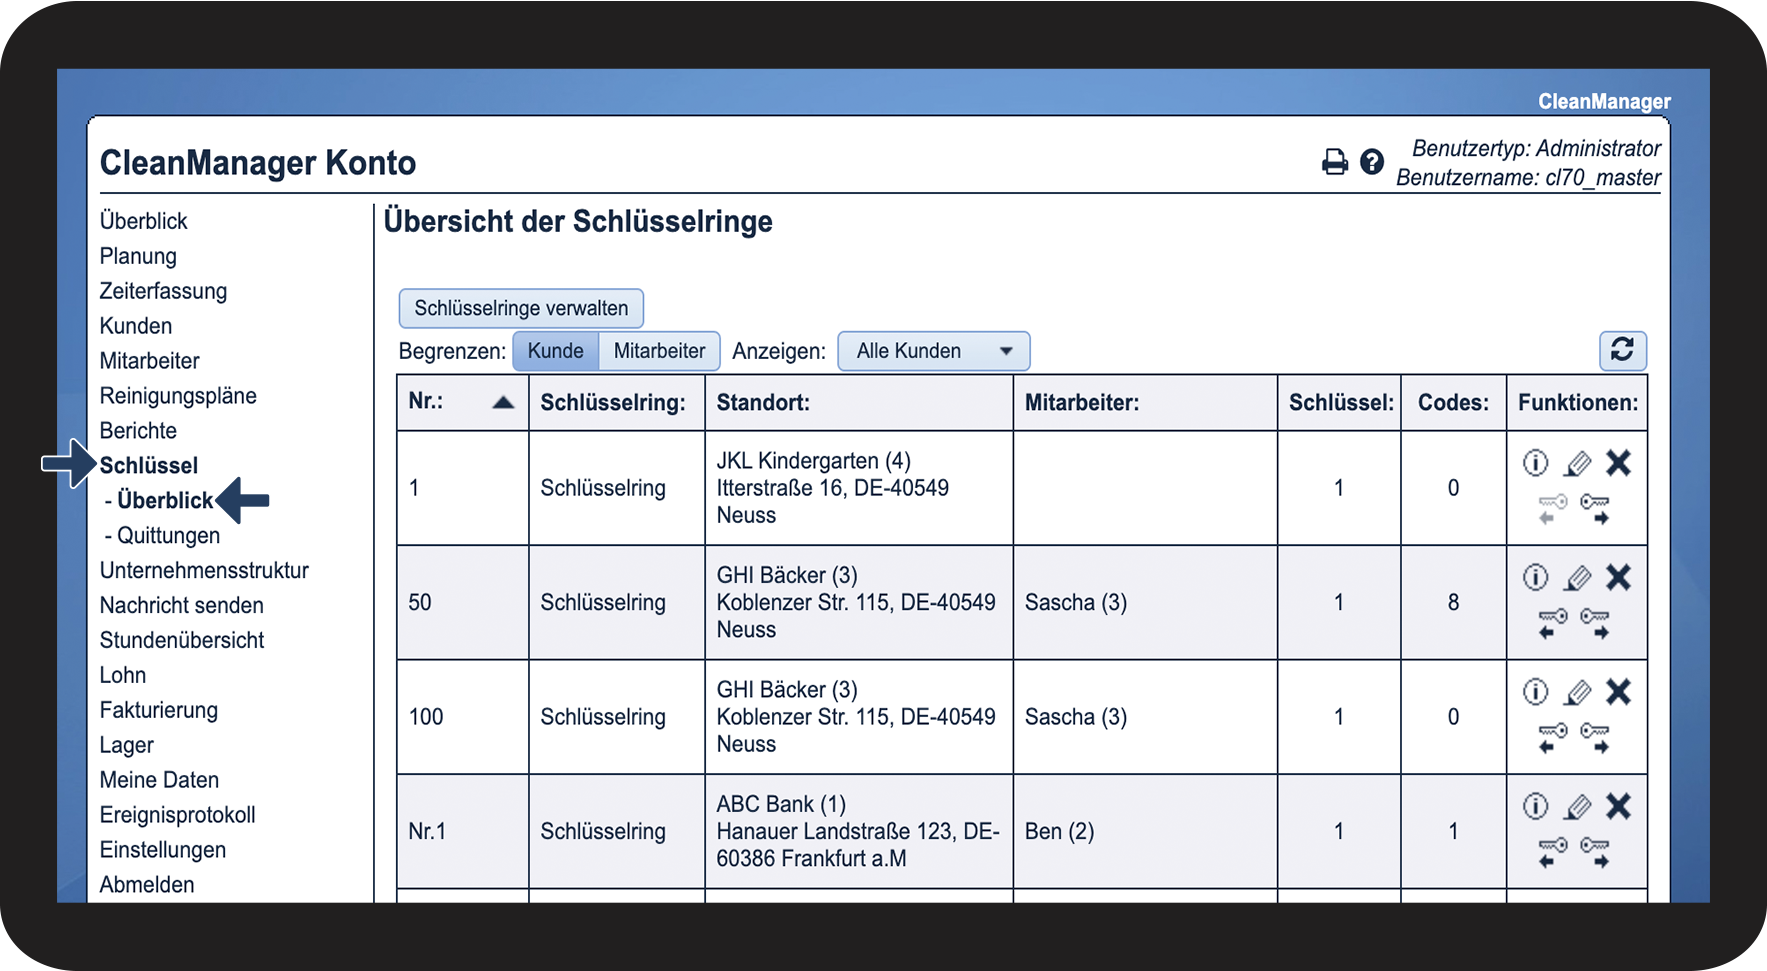Click the Schlüsselringe verwalten button

(521, 308)
